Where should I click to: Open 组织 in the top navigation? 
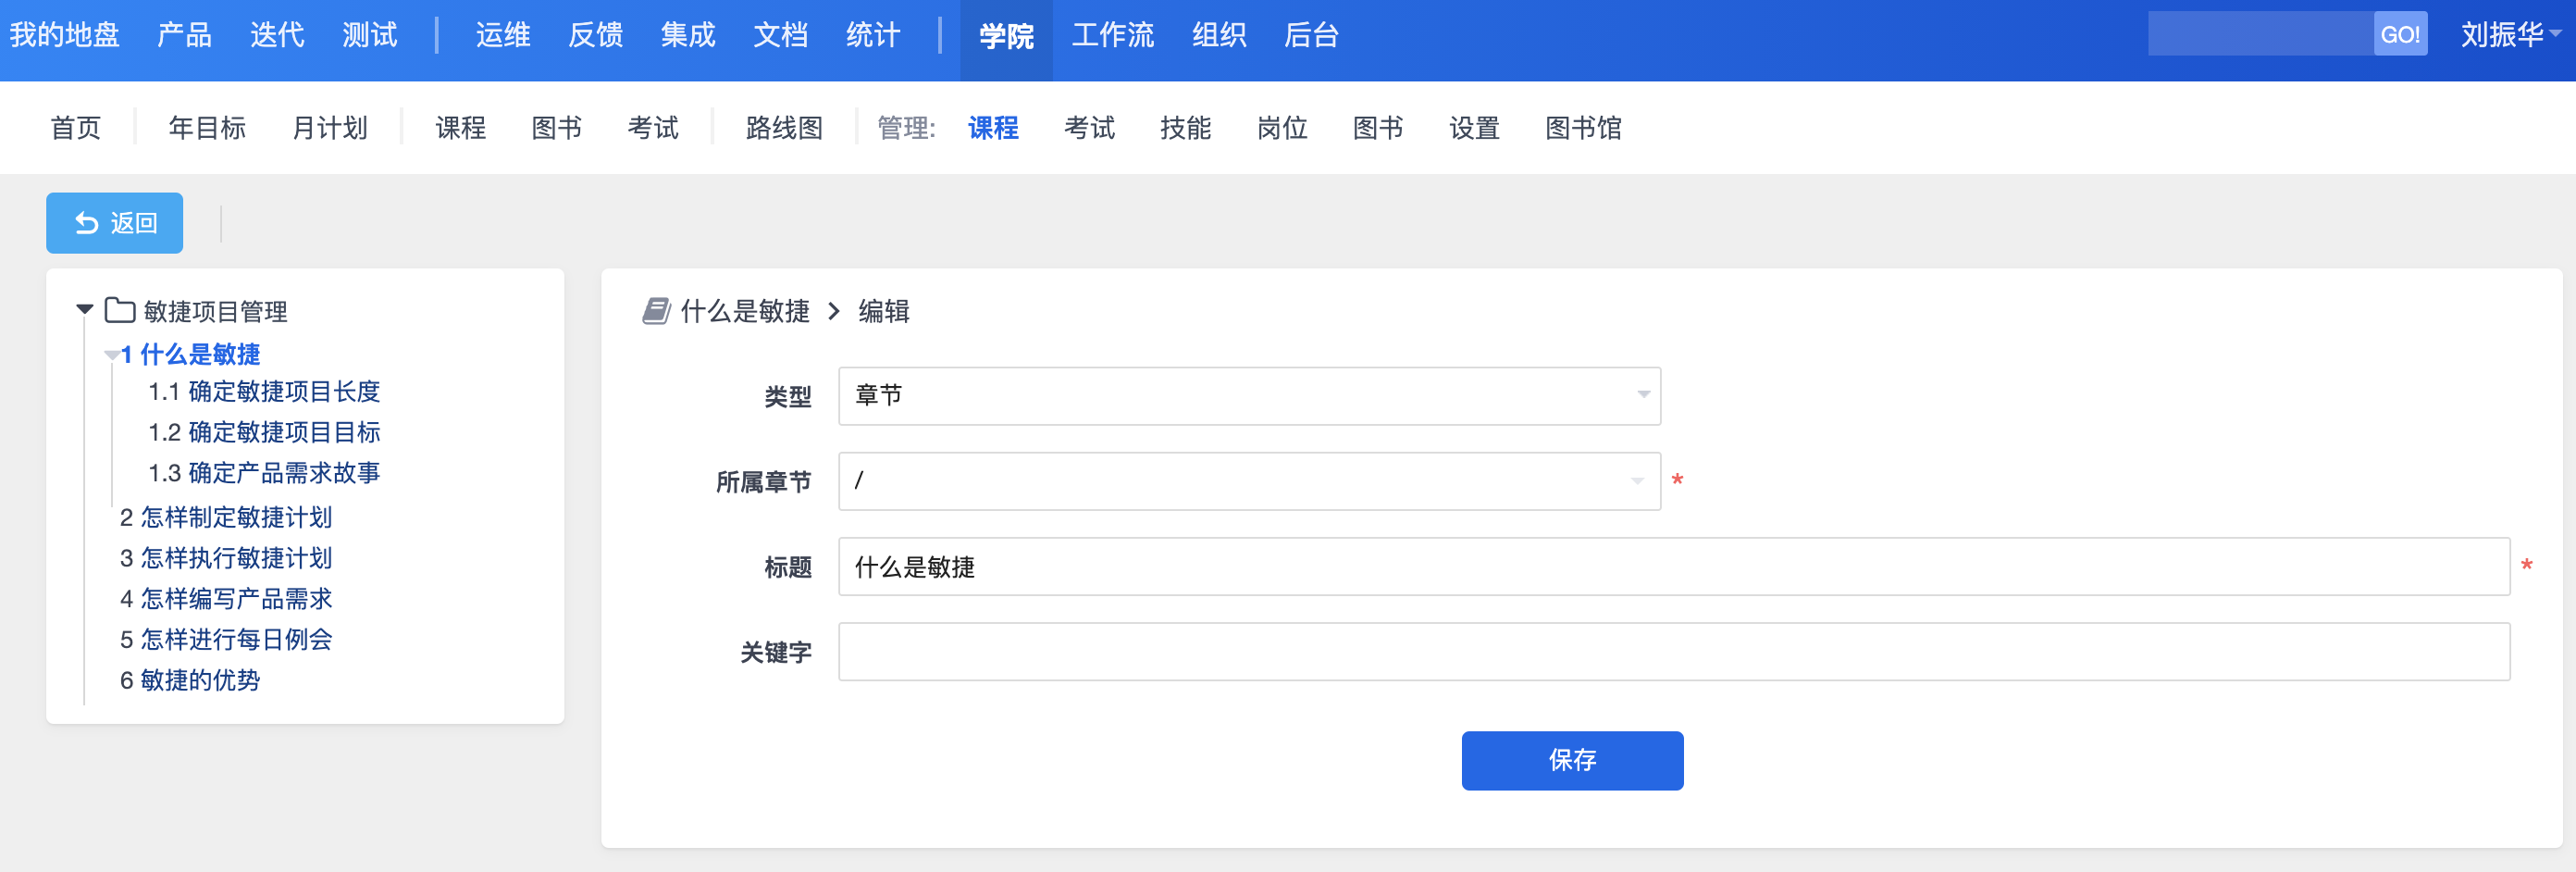(1219, 35)
